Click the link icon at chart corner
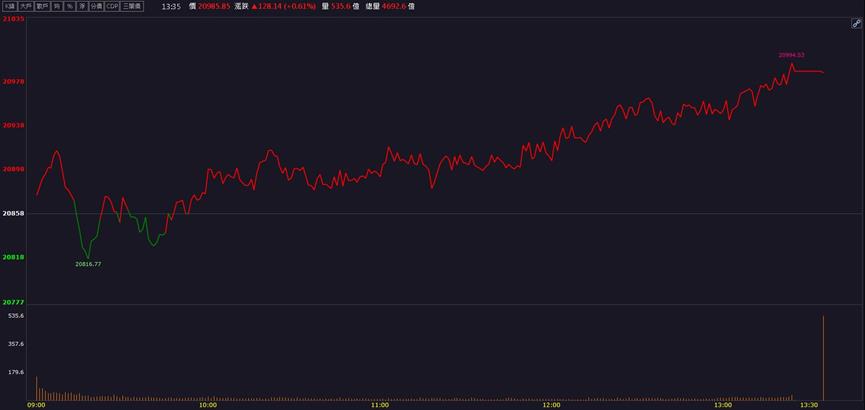The height and width of the screenshot is (410, 865). pyautogui.click(x=856, y=24)
